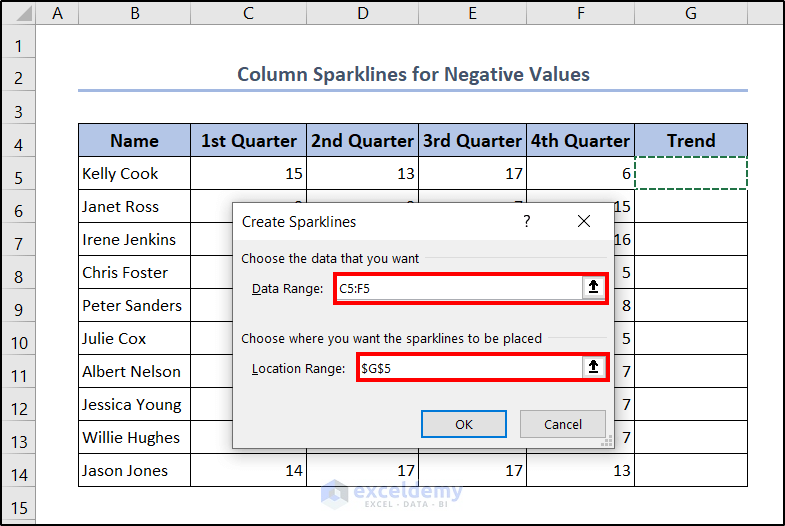Image resolution: width=785 pixels, height=526 pixels.
Task: Select column G header
Action: (x=691, y=13)
